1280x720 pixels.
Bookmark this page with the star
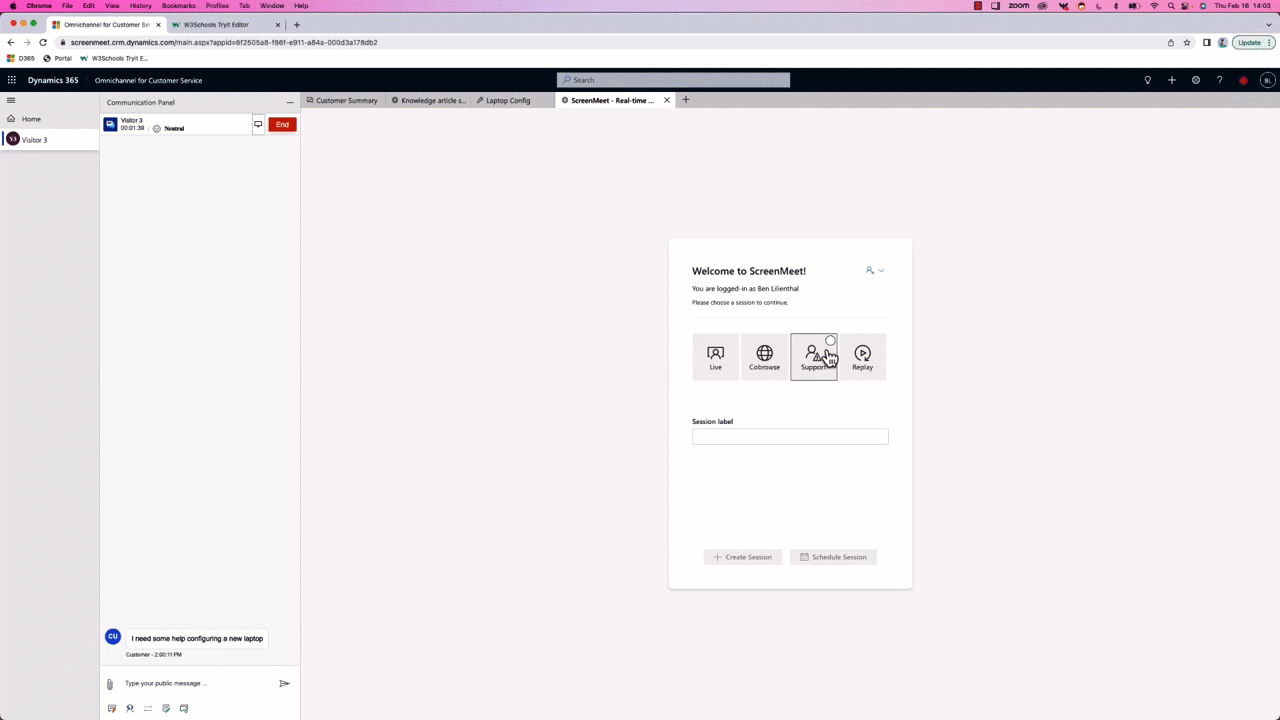[x=1187, y=42]
